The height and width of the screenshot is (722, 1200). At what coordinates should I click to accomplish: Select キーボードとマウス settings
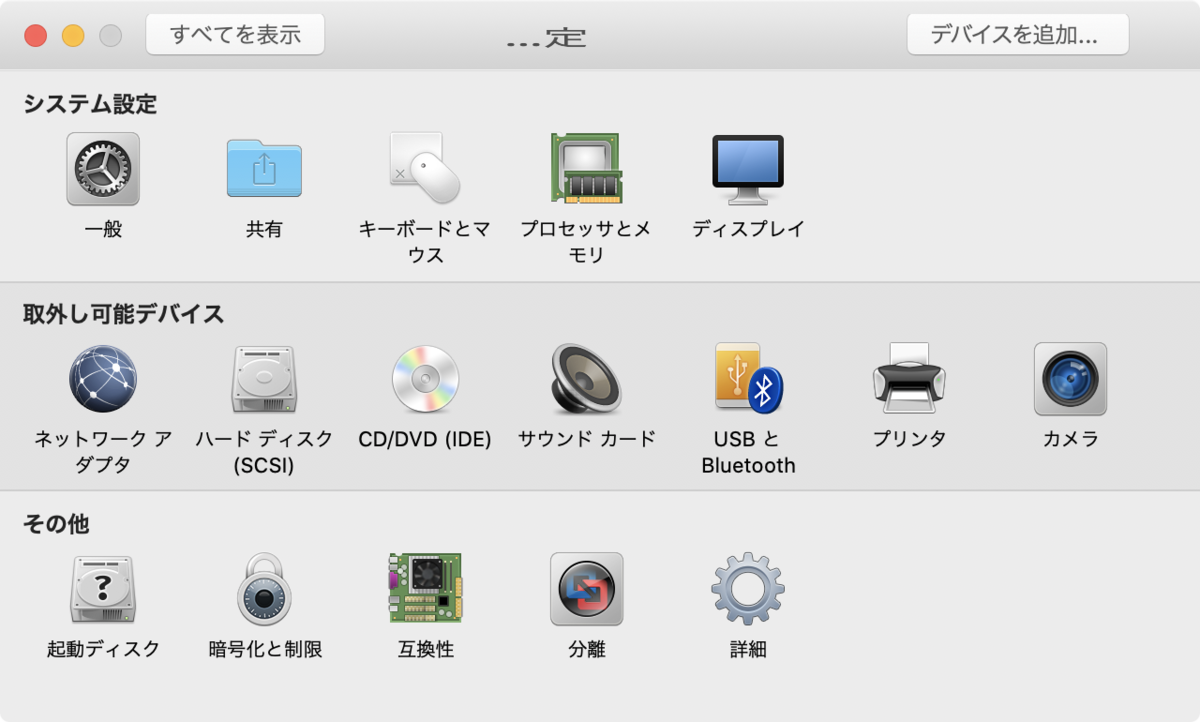click(424, 168)
